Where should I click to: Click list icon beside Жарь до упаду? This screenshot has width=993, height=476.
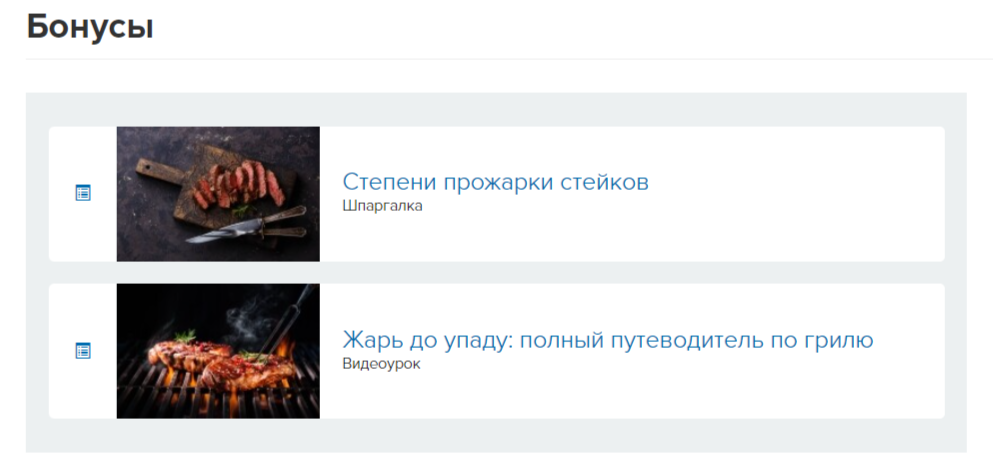[83, 351]
